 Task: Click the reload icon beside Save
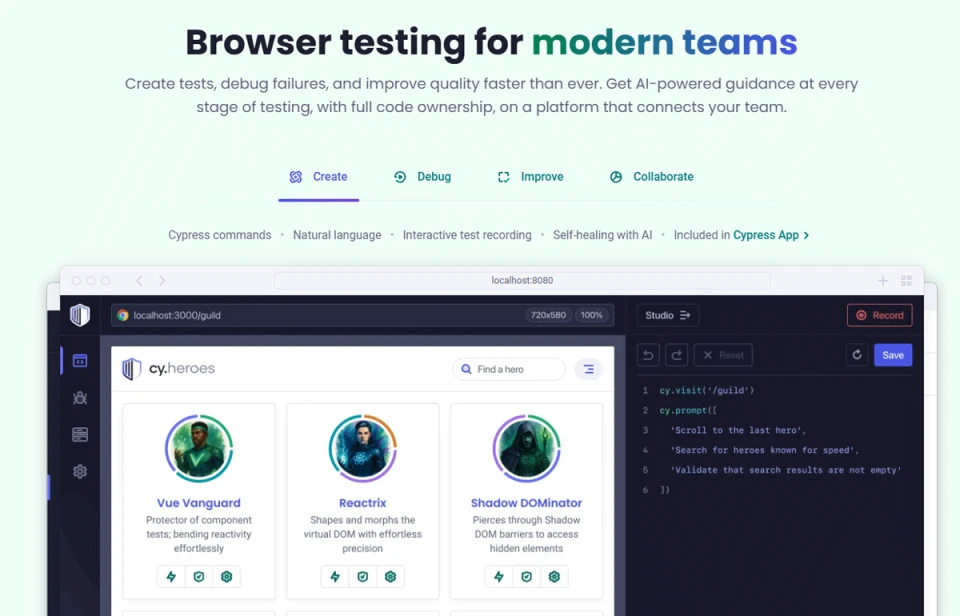tap(856, 355)
